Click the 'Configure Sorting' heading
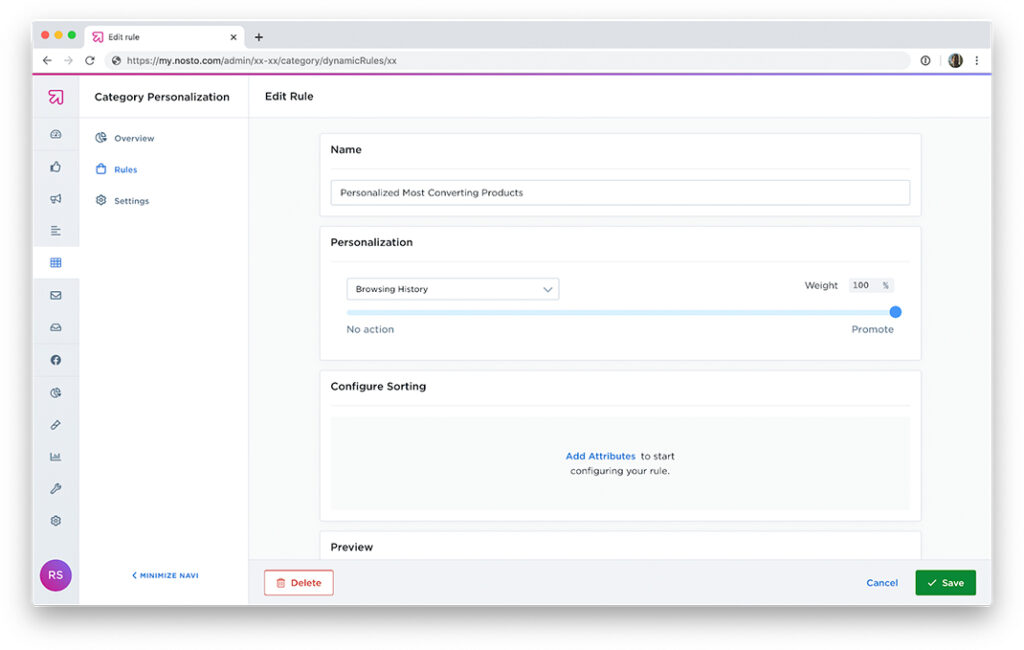Image resolution: width=1024 pixels, height=650 pixels. (378, 386)
